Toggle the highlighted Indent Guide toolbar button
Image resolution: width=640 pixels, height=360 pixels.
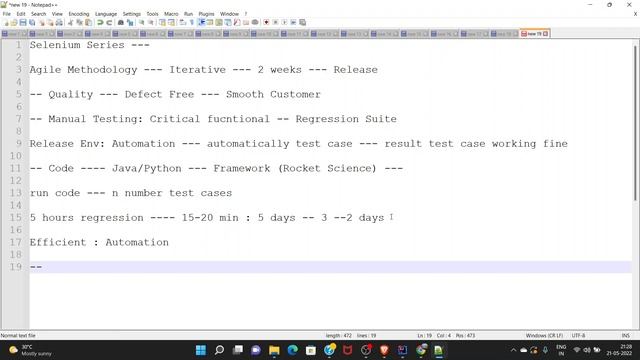tap(201, 22)
